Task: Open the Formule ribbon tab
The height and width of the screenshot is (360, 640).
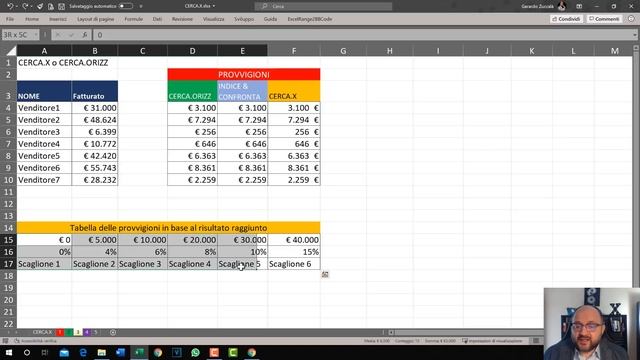Action: click(x=133, y=19)
